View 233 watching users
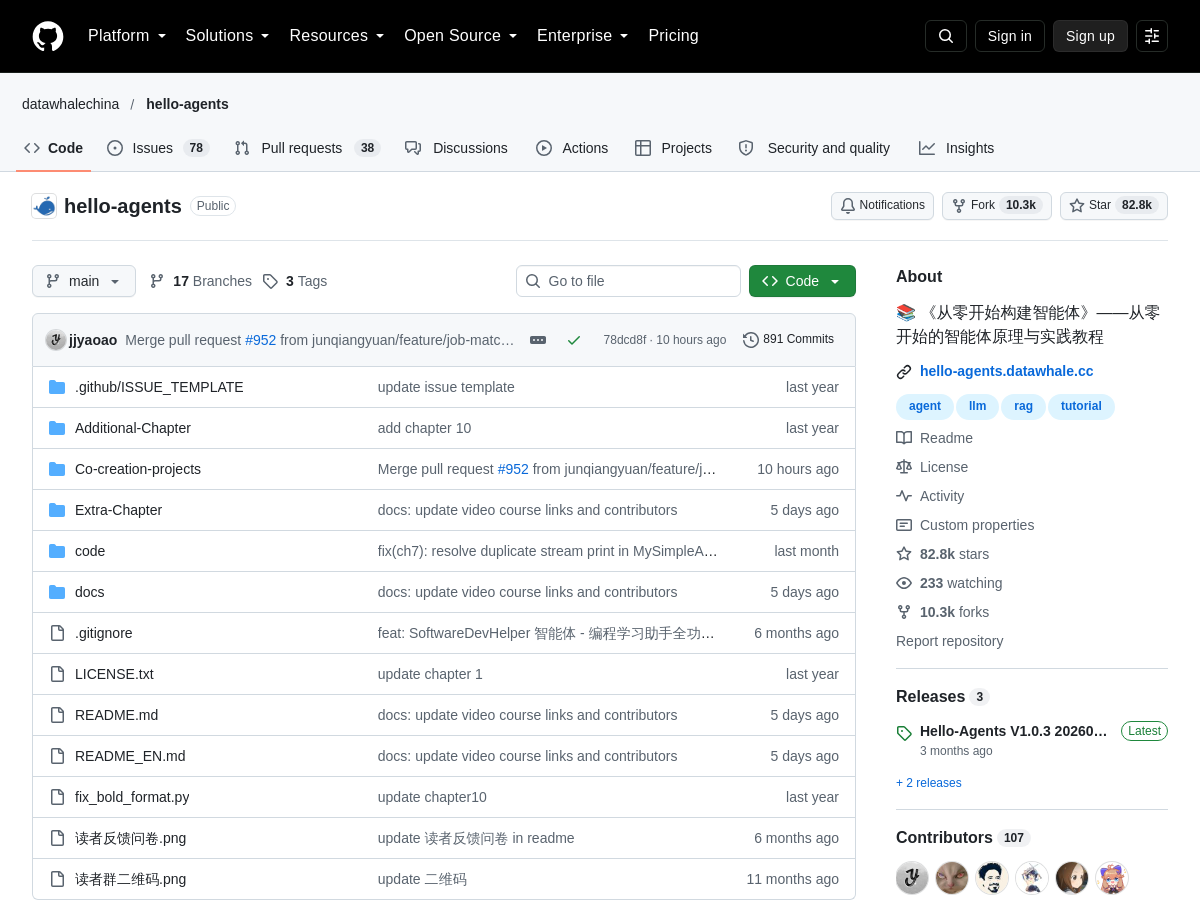This screenshot has width=1200, height=900. pos(949,583)
